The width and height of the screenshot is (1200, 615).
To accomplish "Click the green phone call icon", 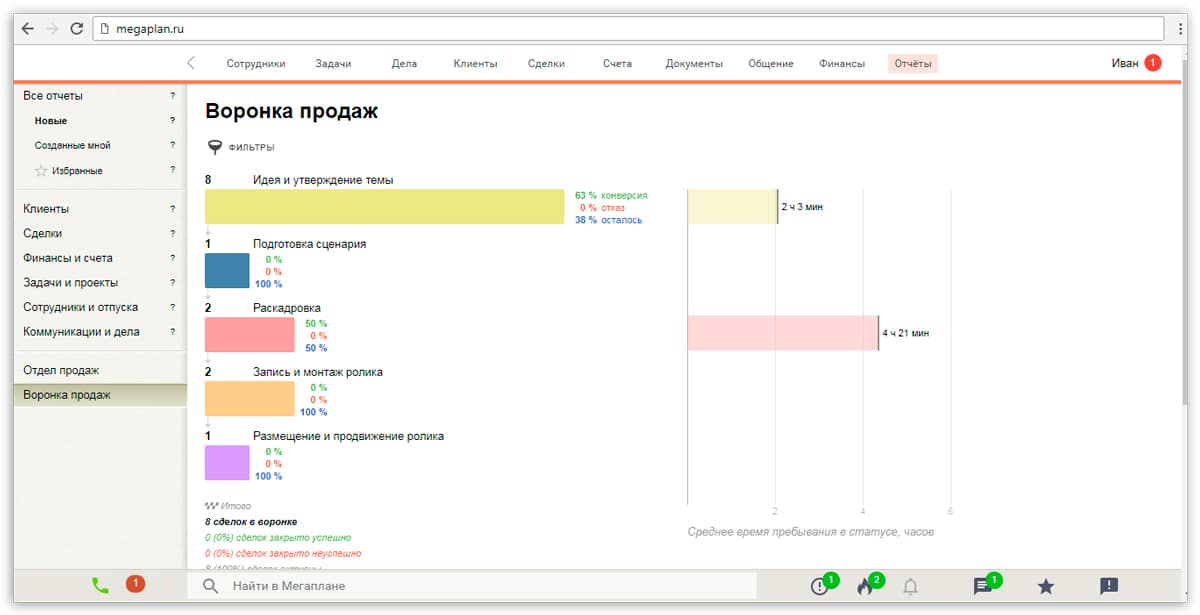I will [100, 586].
